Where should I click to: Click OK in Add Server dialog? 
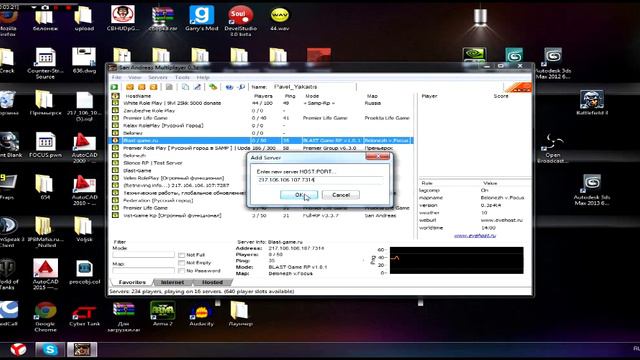coord(299,195)
